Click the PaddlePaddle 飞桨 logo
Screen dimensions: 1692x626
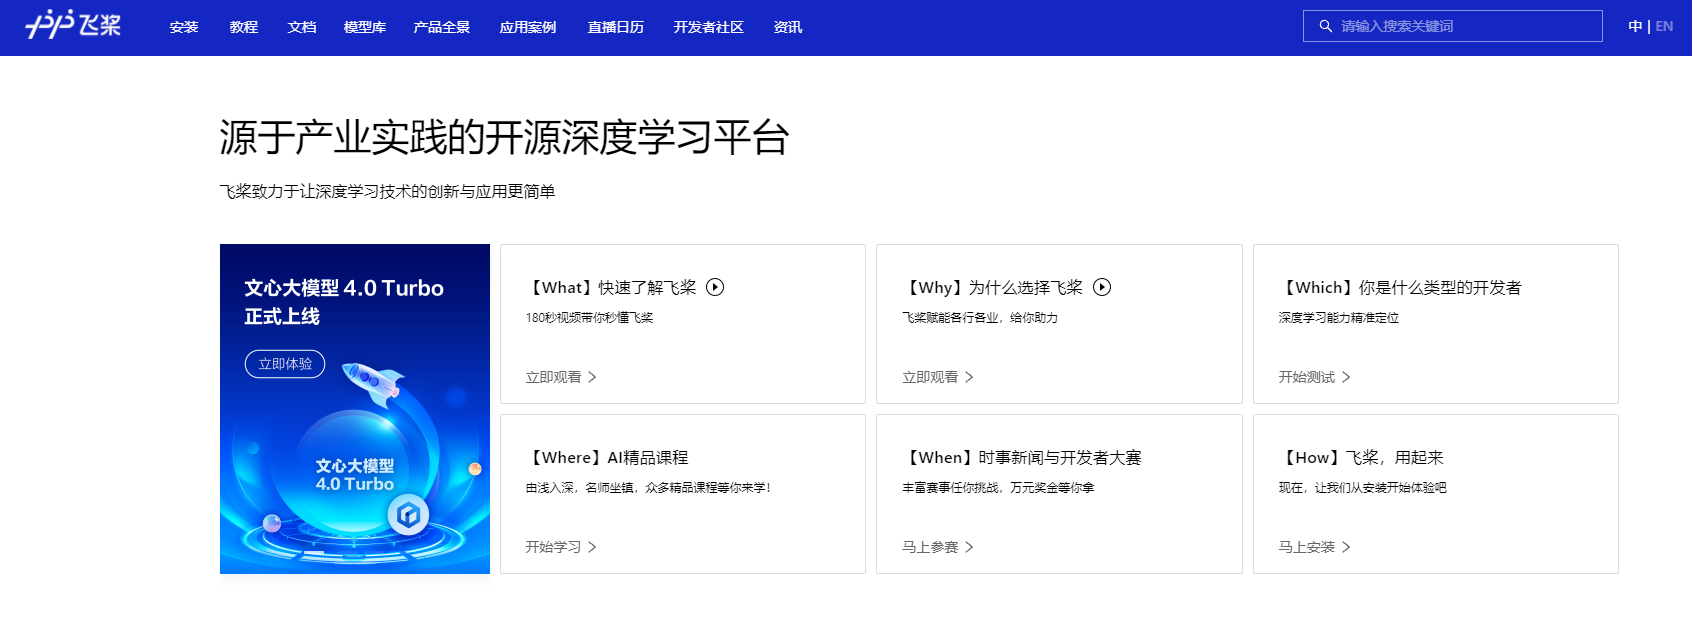click(73, 25)
